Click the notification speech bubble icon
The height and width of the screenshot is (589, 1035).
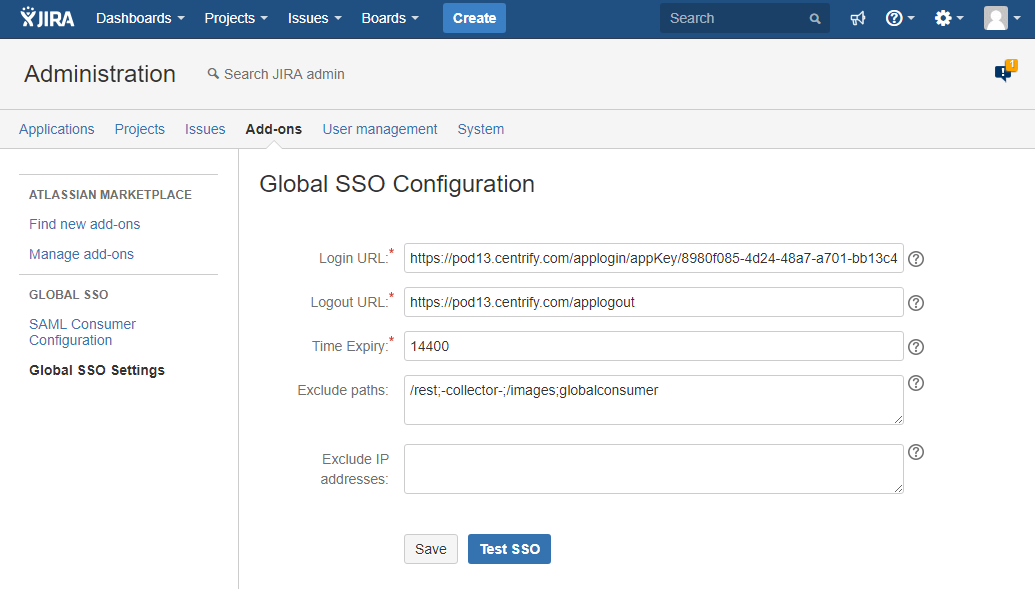point(1003,73)
